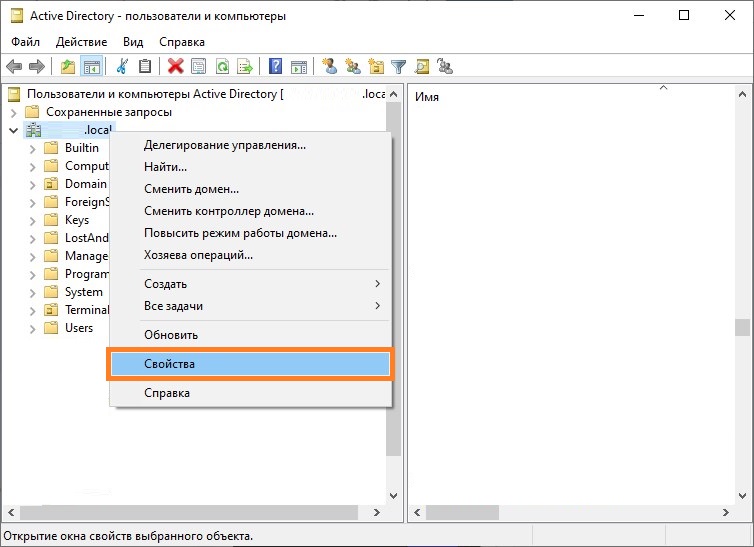The height and width of the screenshot is (547, 754).
Task: Click the create new user icon
Action: tap(329, 67)
